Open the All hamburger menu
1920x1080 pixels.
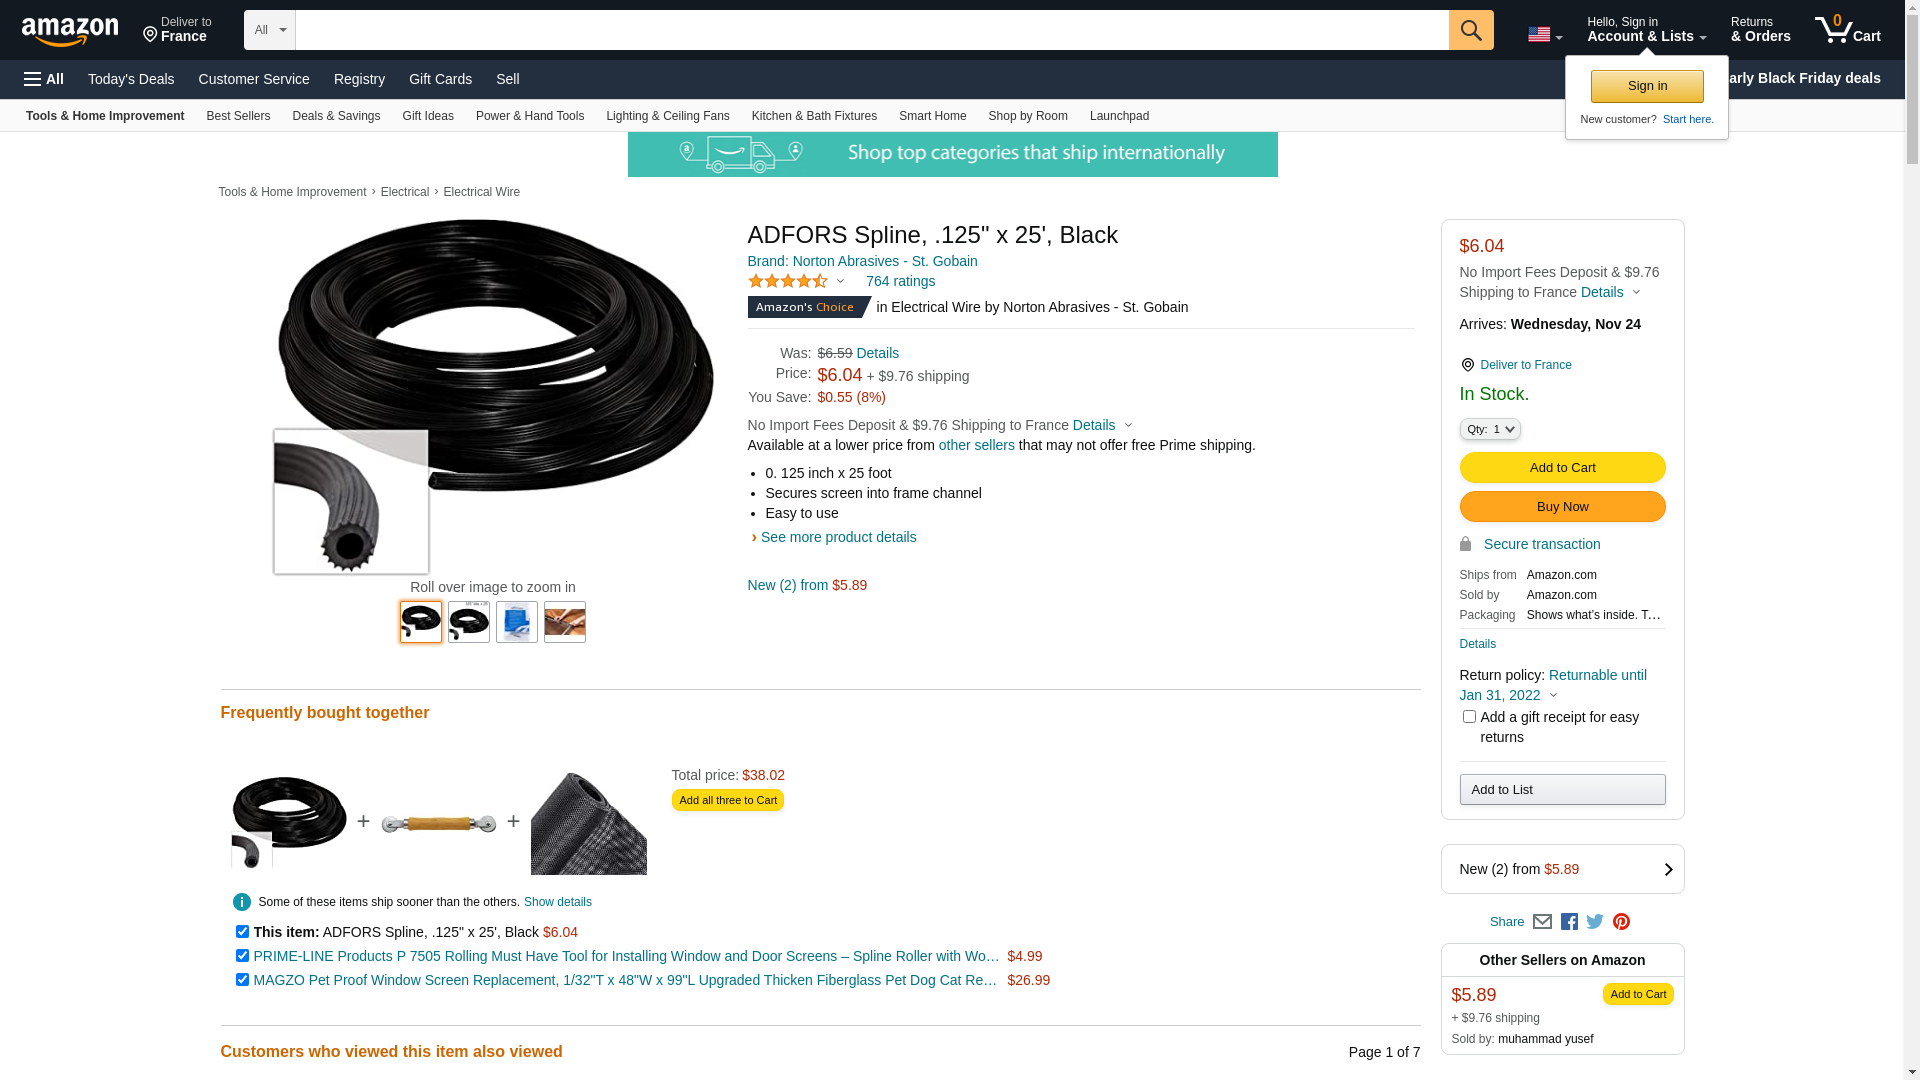click(x=44, y=79)
